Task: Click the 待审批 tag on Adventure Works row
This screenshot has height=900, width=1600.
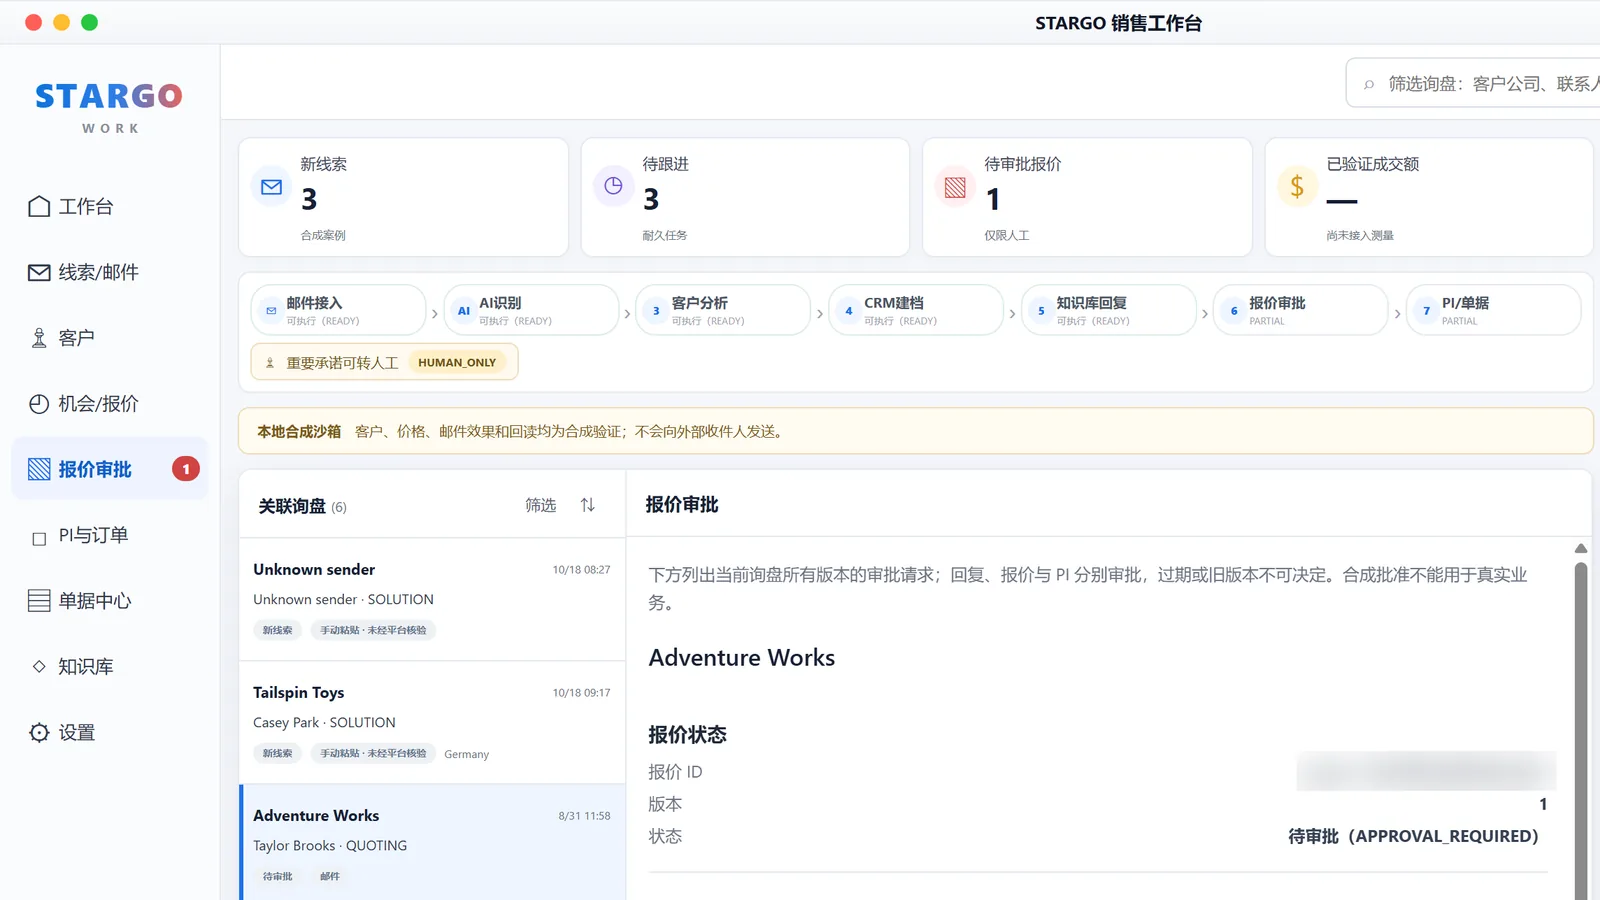Action: tap(278, 876)
